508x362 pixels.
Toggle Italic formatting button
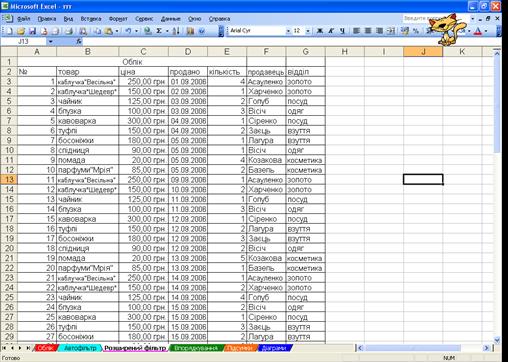point(331,31)
